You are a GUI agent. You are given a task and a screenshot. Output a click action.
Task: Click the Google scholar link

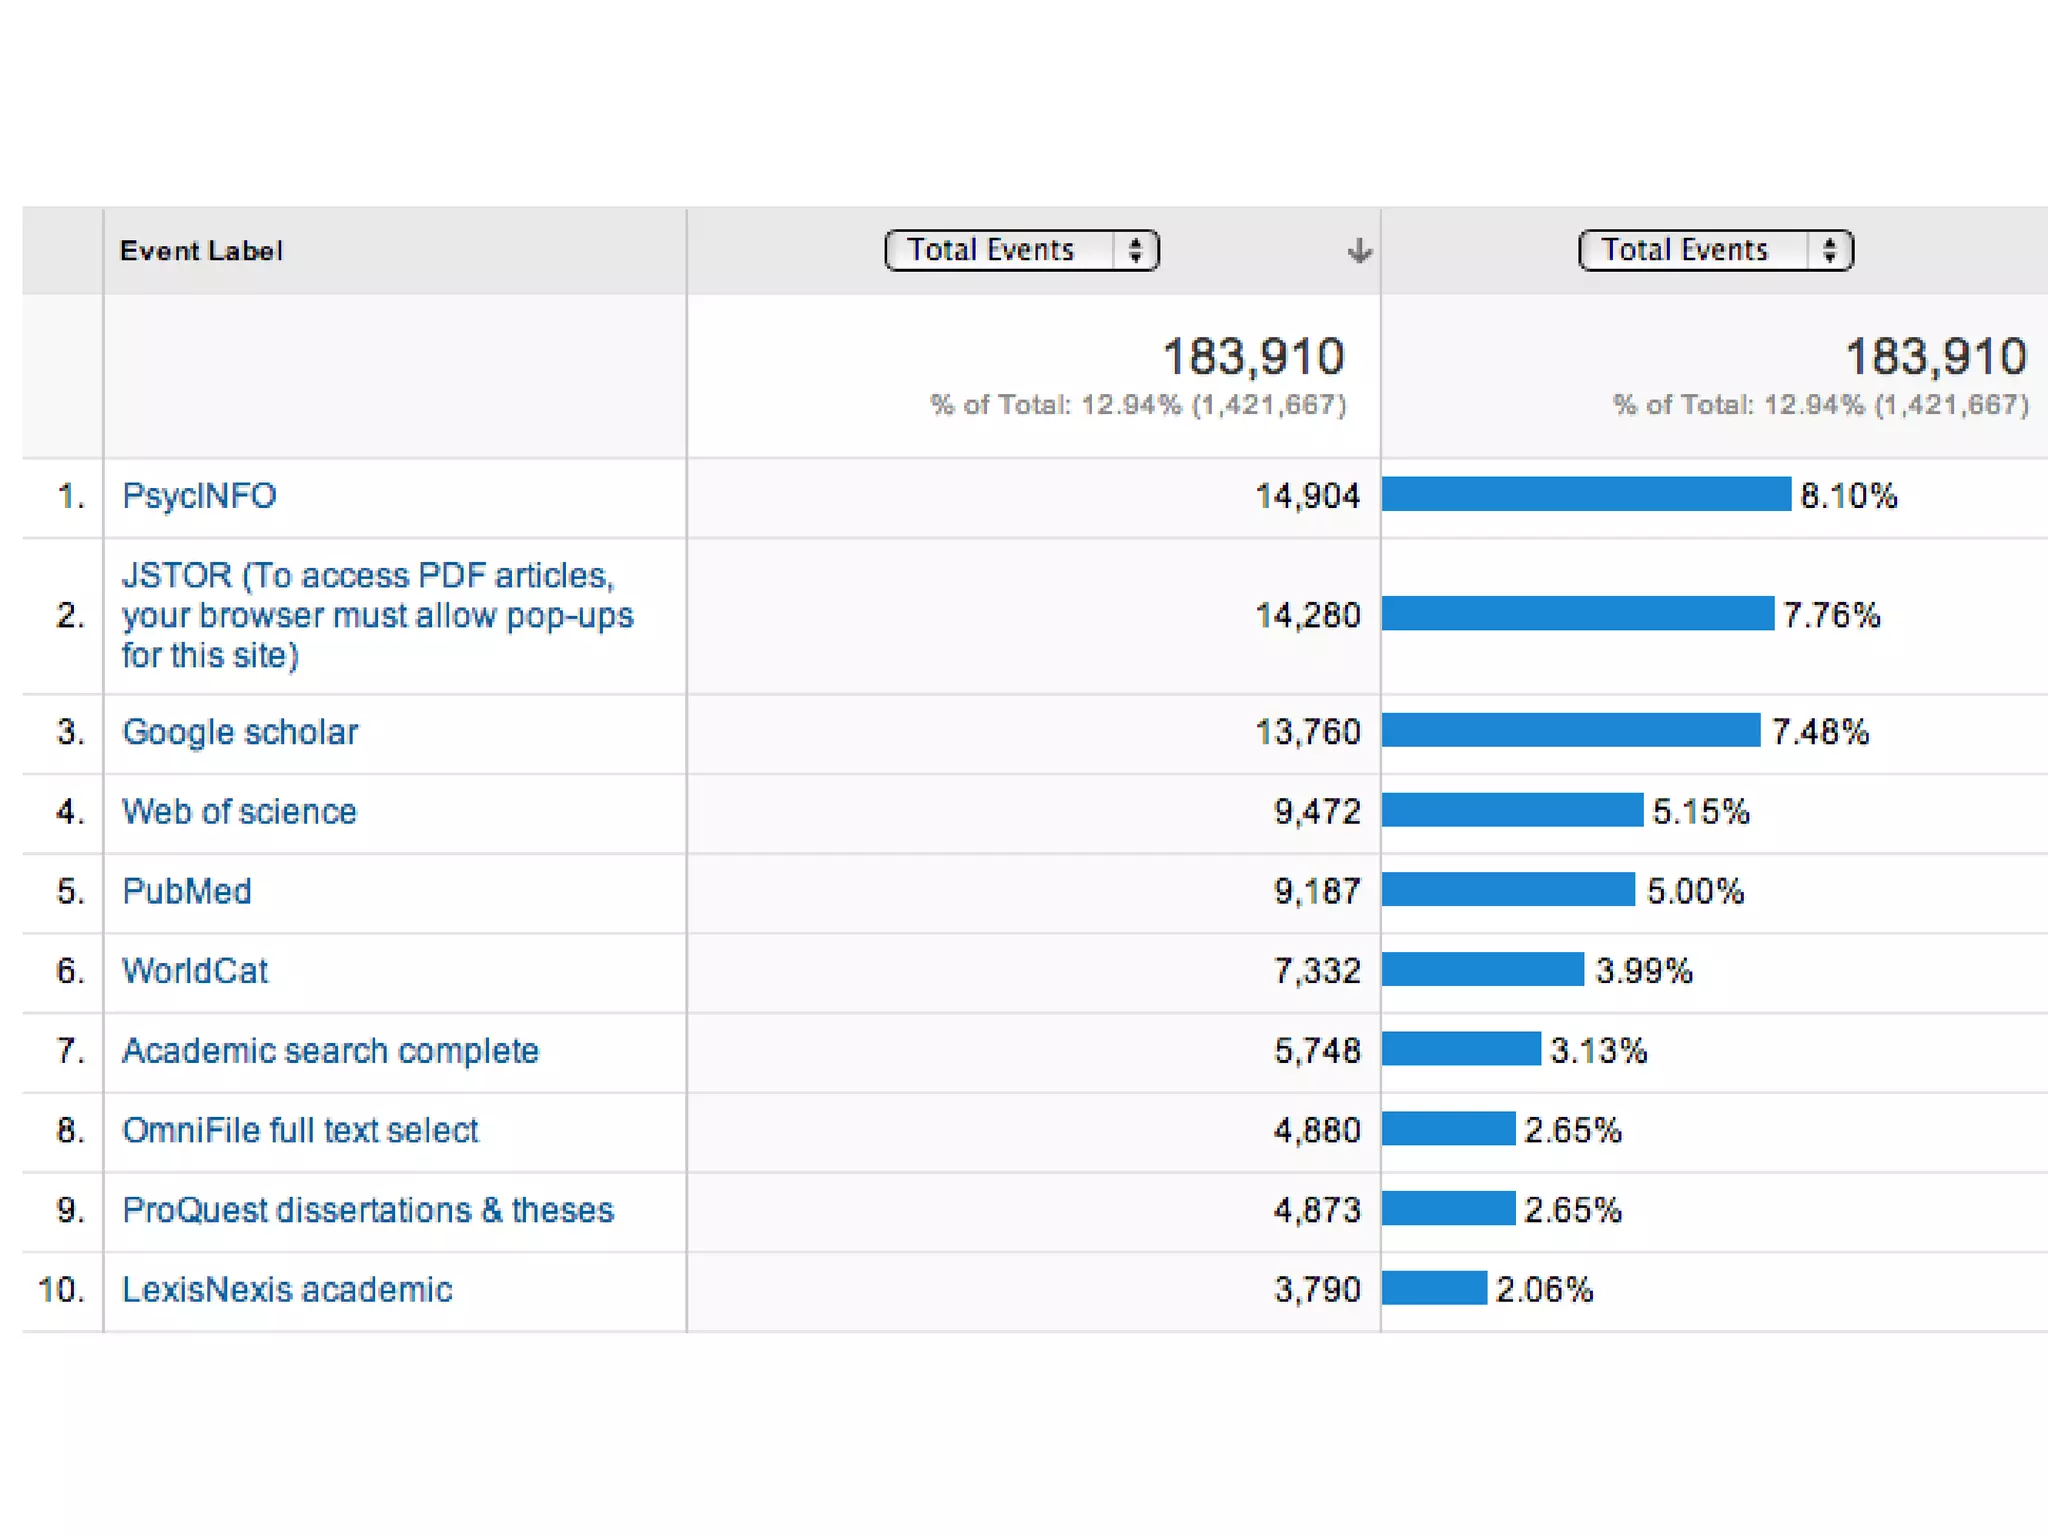pos(240,732)
